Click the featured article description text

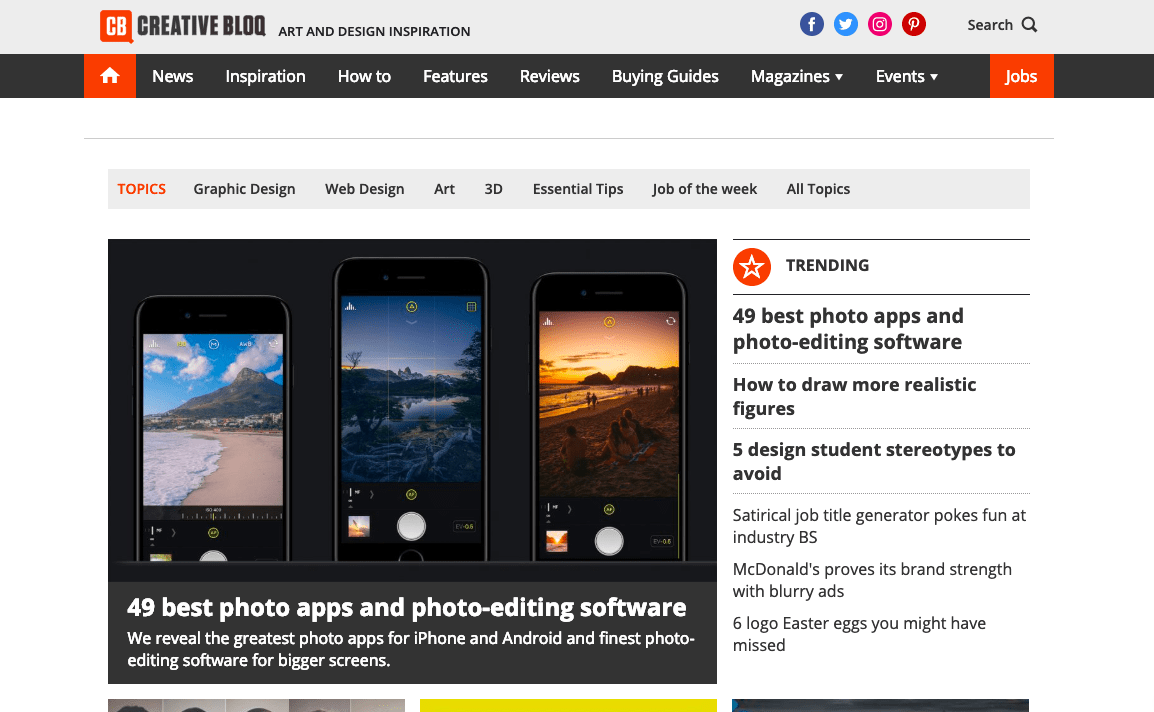point(411,649)
